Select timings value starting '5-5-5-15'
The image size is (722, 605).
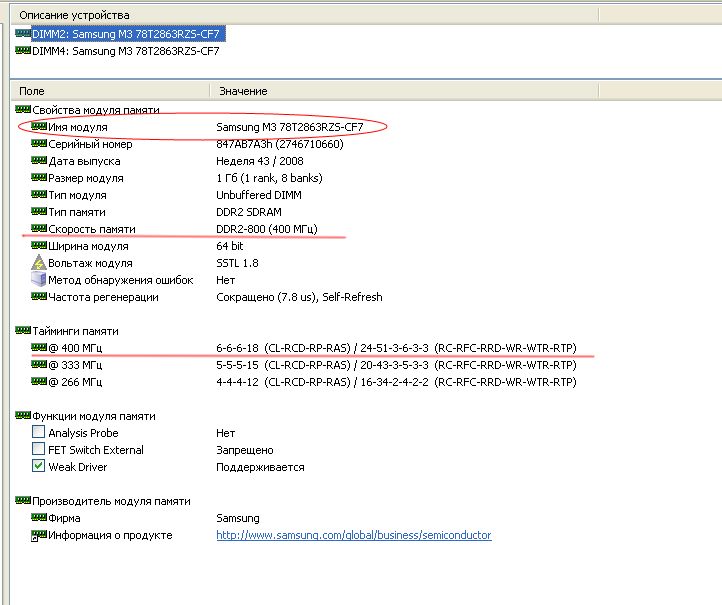point(396,365)
